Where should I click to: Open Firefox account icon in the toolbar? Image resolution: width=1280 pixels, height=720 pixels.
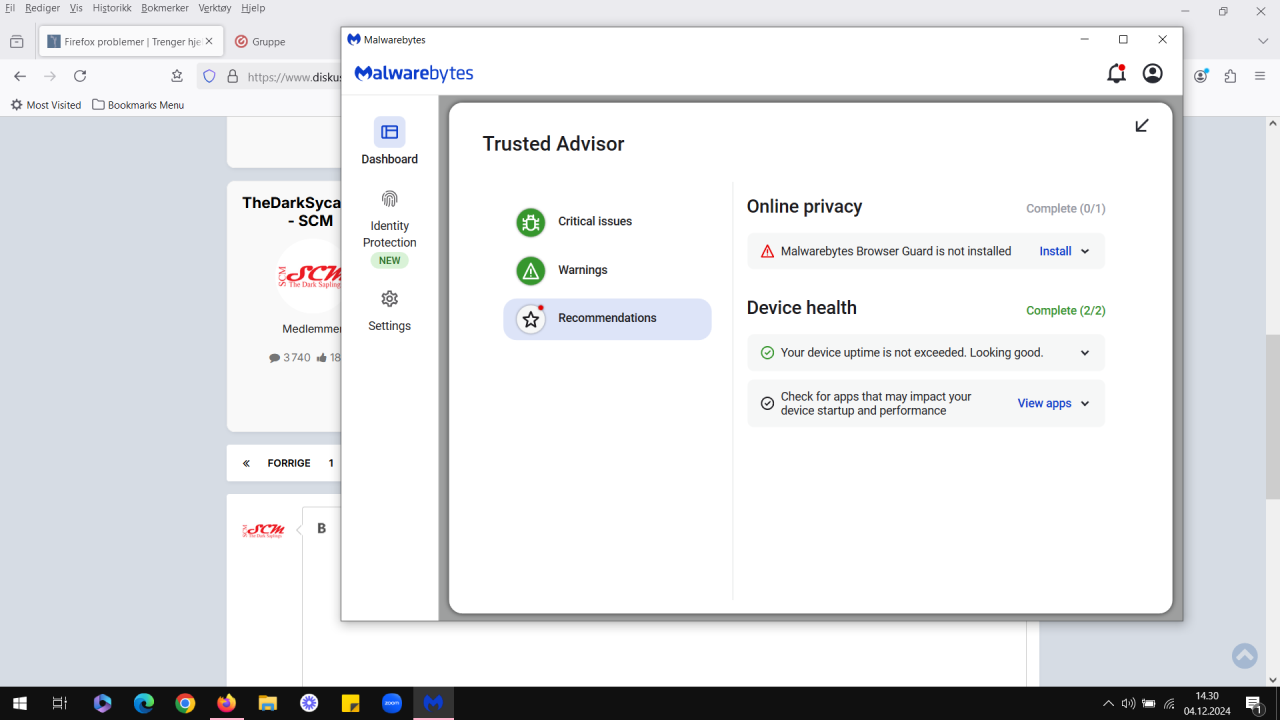point(1202,76)
